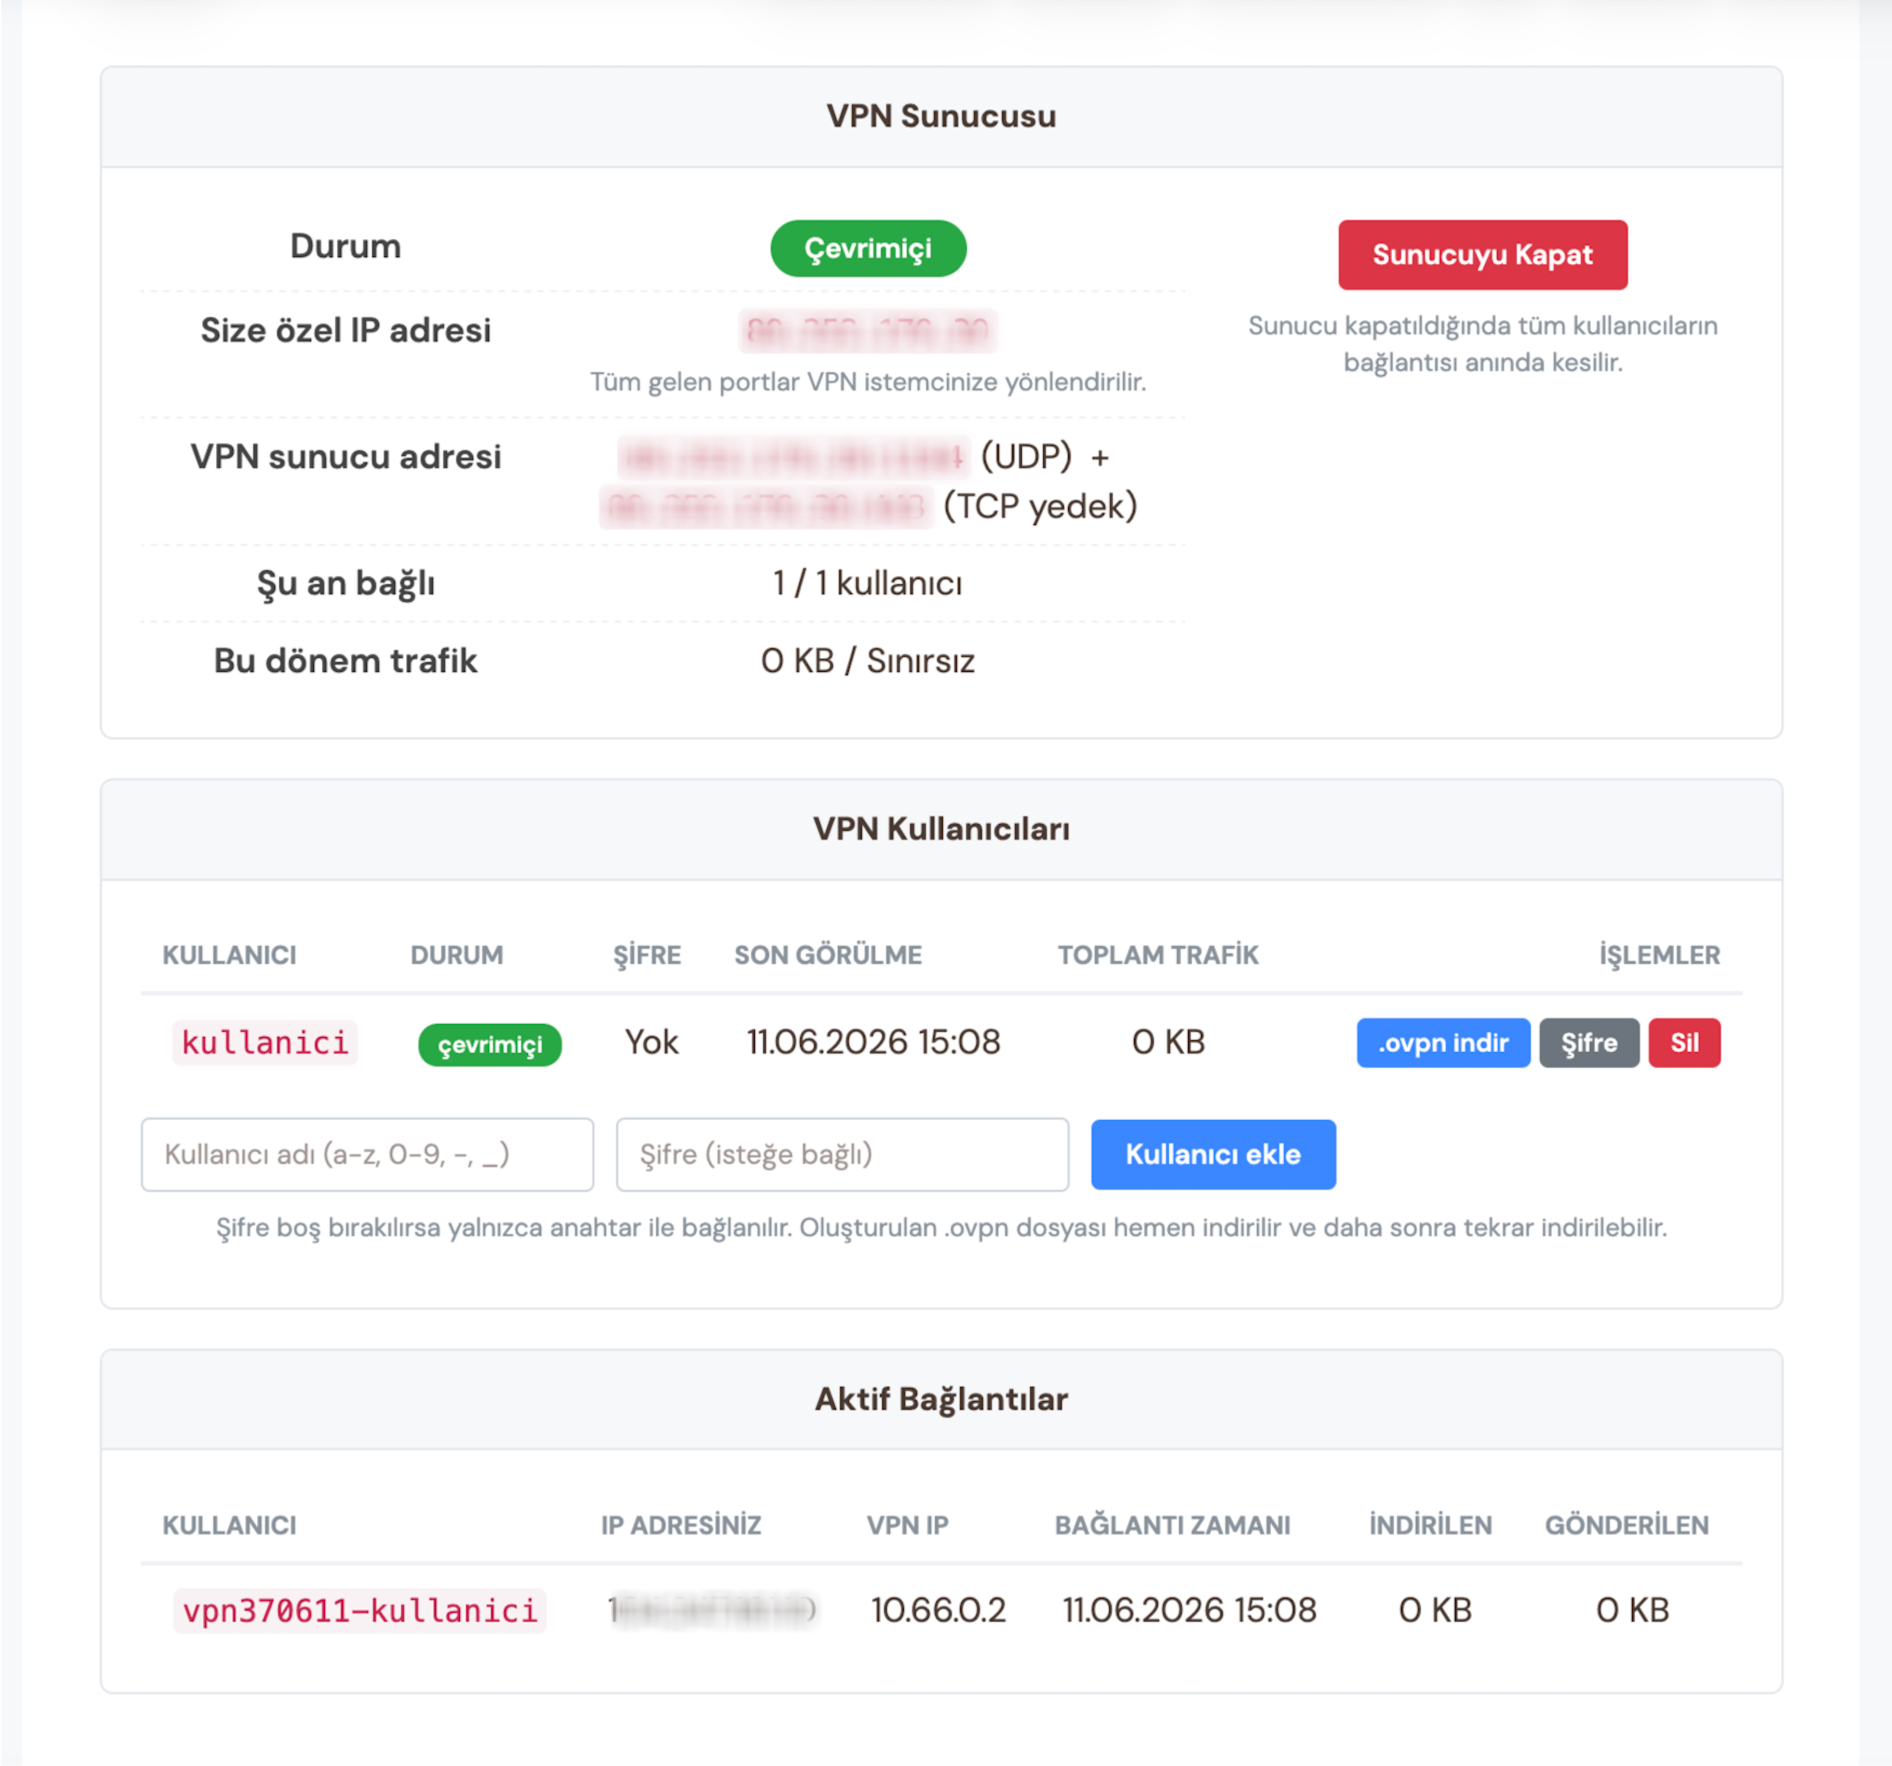Click the Toplam Trafik 0 KB value for kullanici
This screenshot has width=1892, height=1766.
[1168, 1042]
